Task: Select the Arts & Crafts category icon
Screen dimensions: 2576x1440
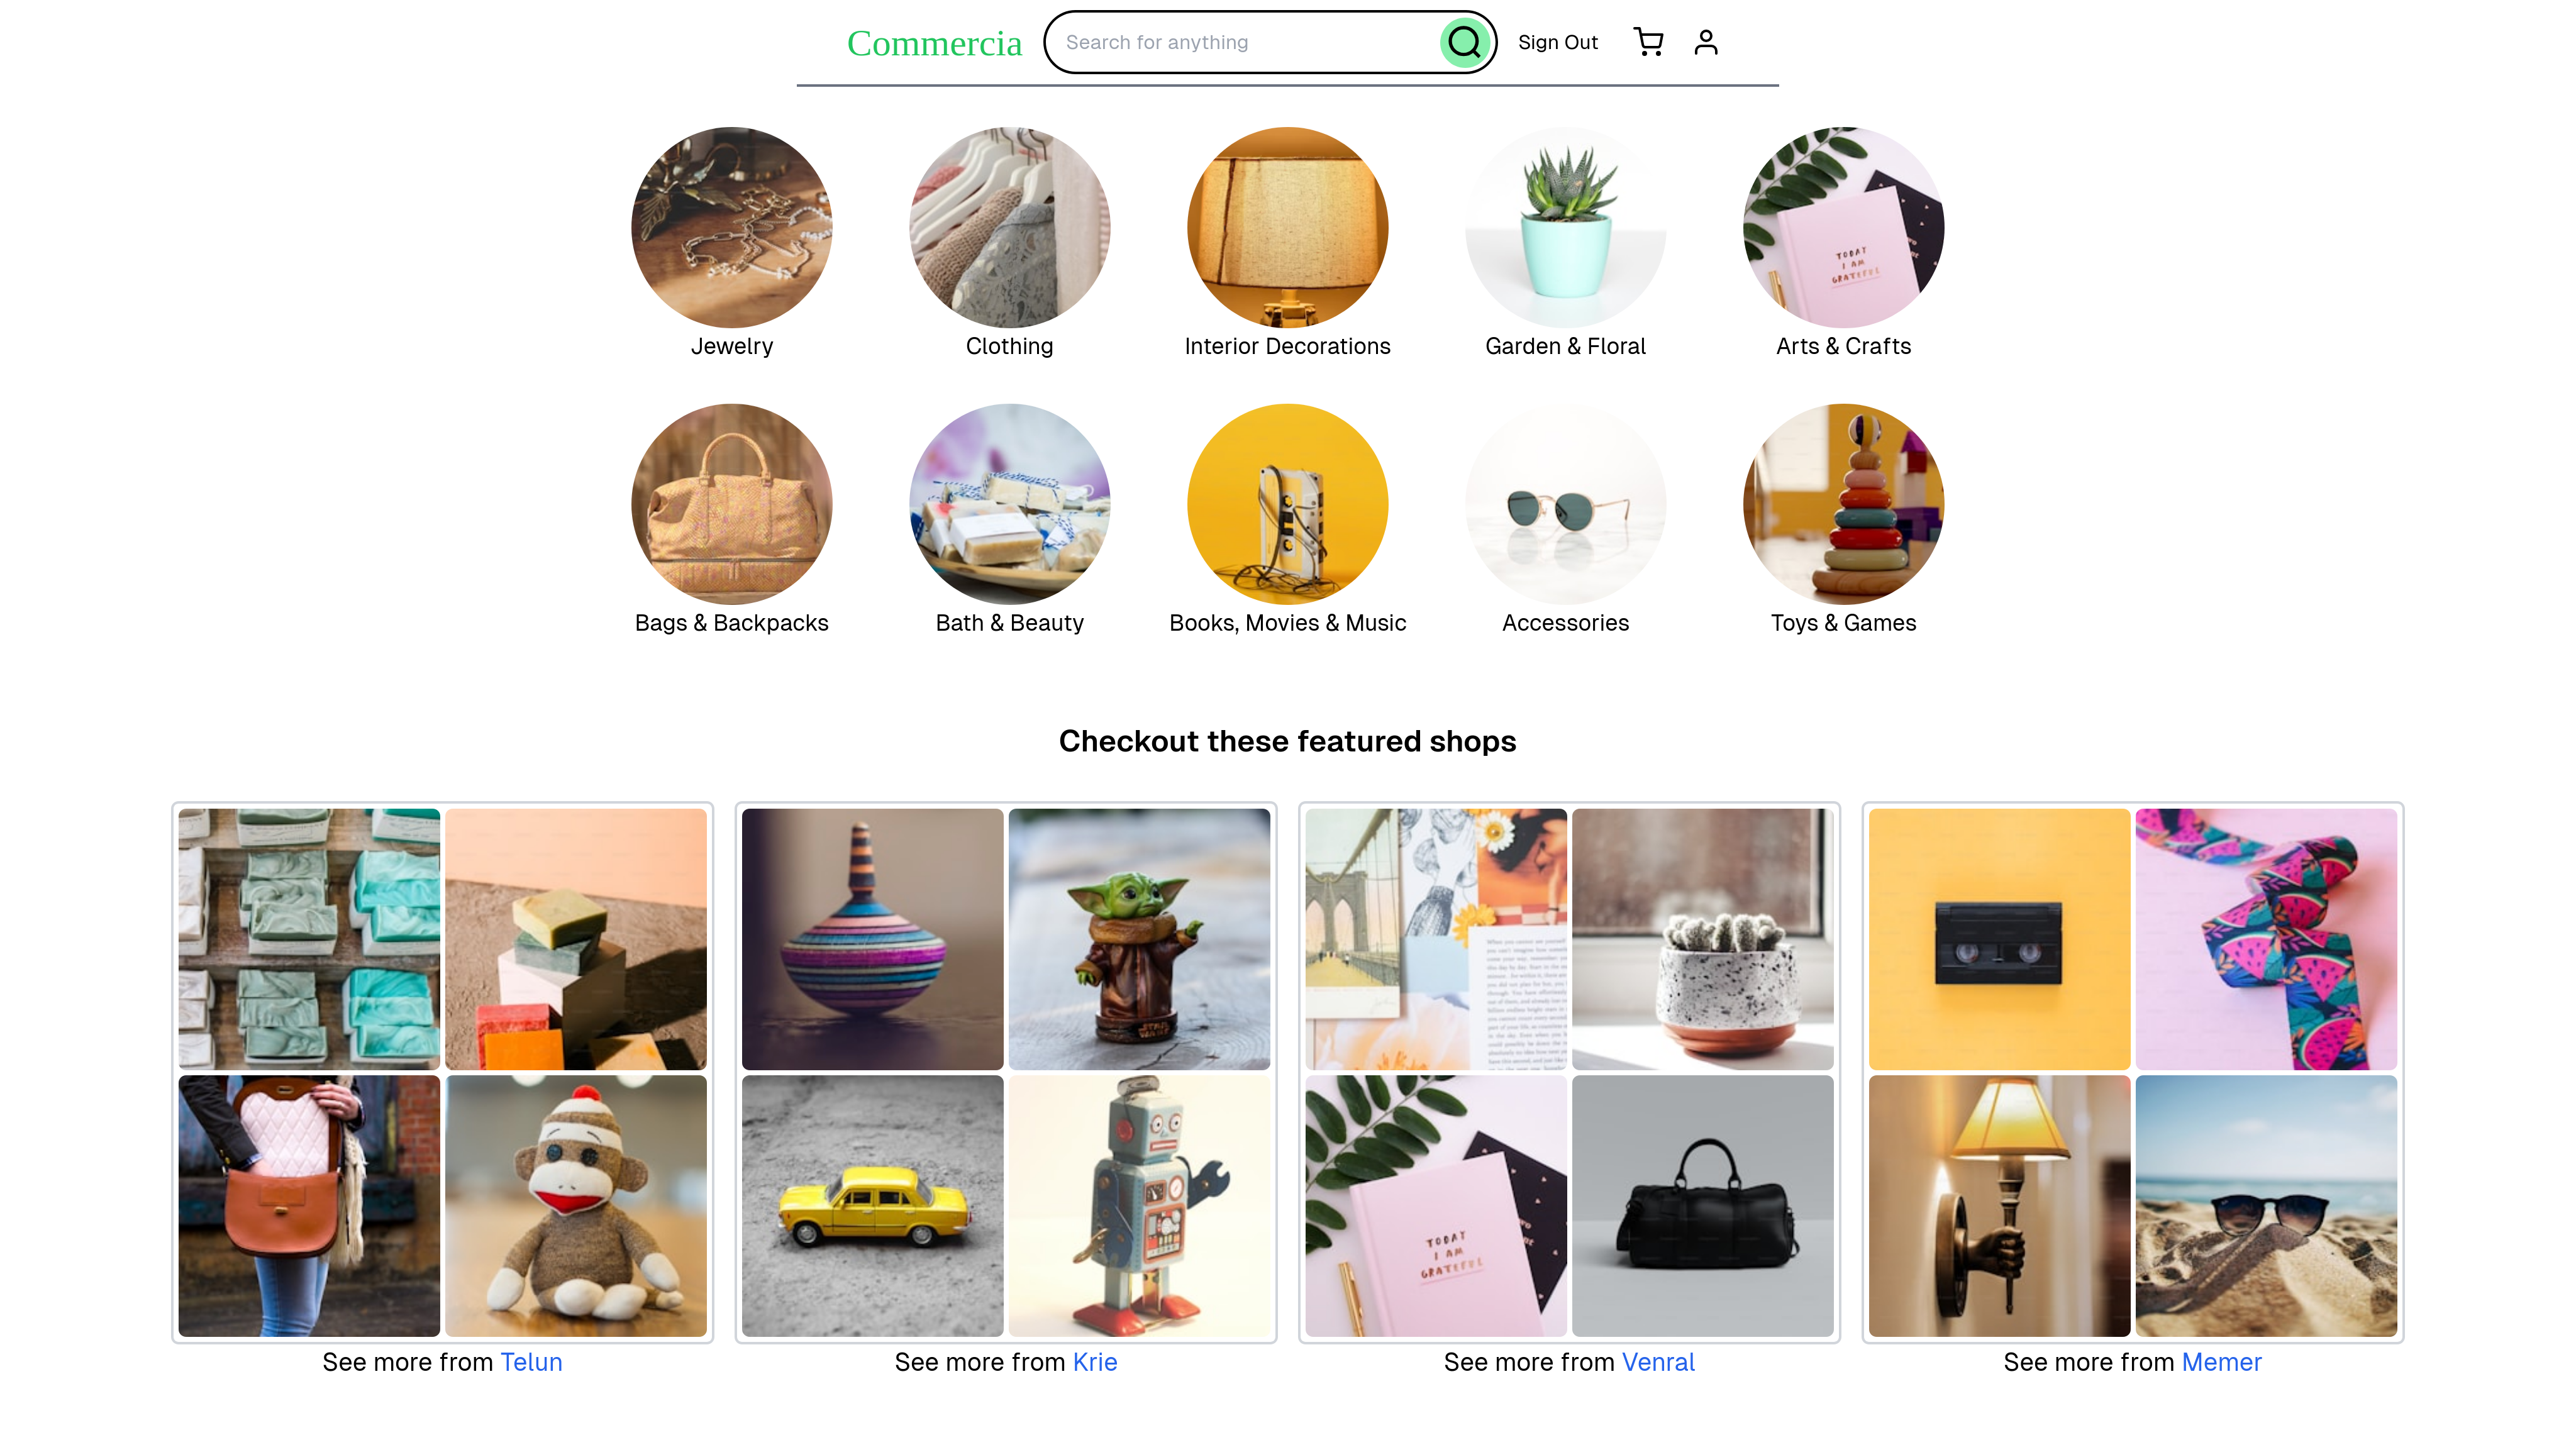Action: tap(1843, 226)
